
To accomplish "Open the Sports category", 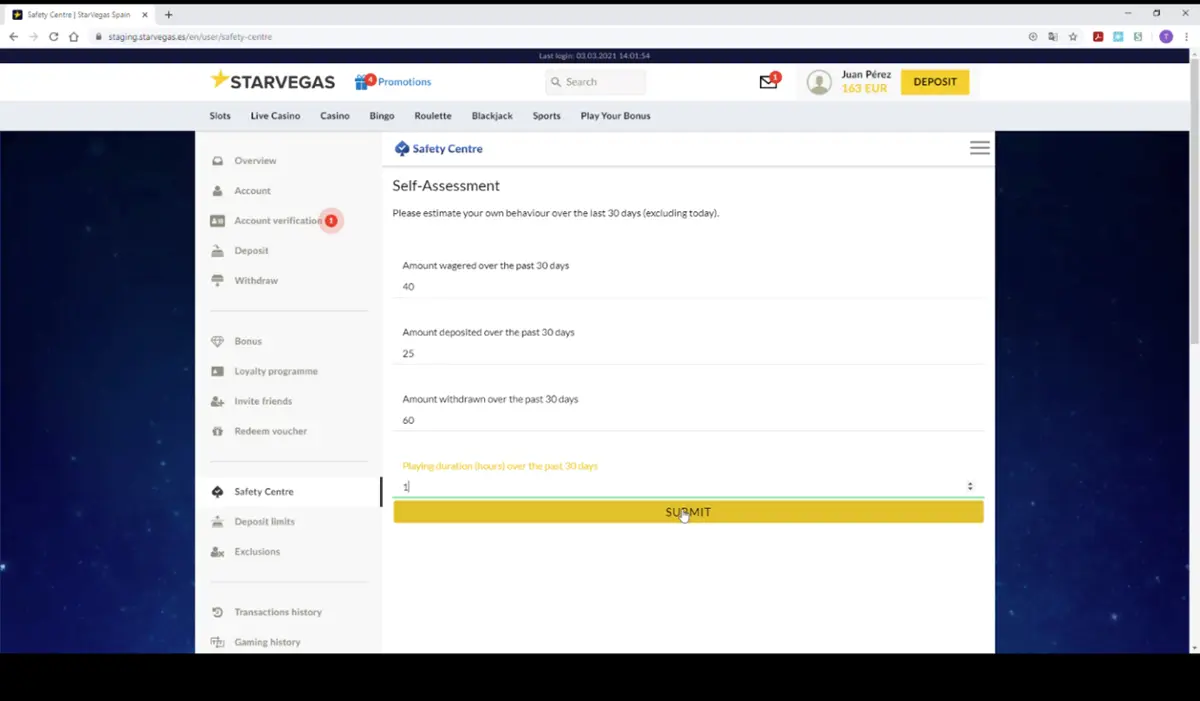I will tap(547, 116).
